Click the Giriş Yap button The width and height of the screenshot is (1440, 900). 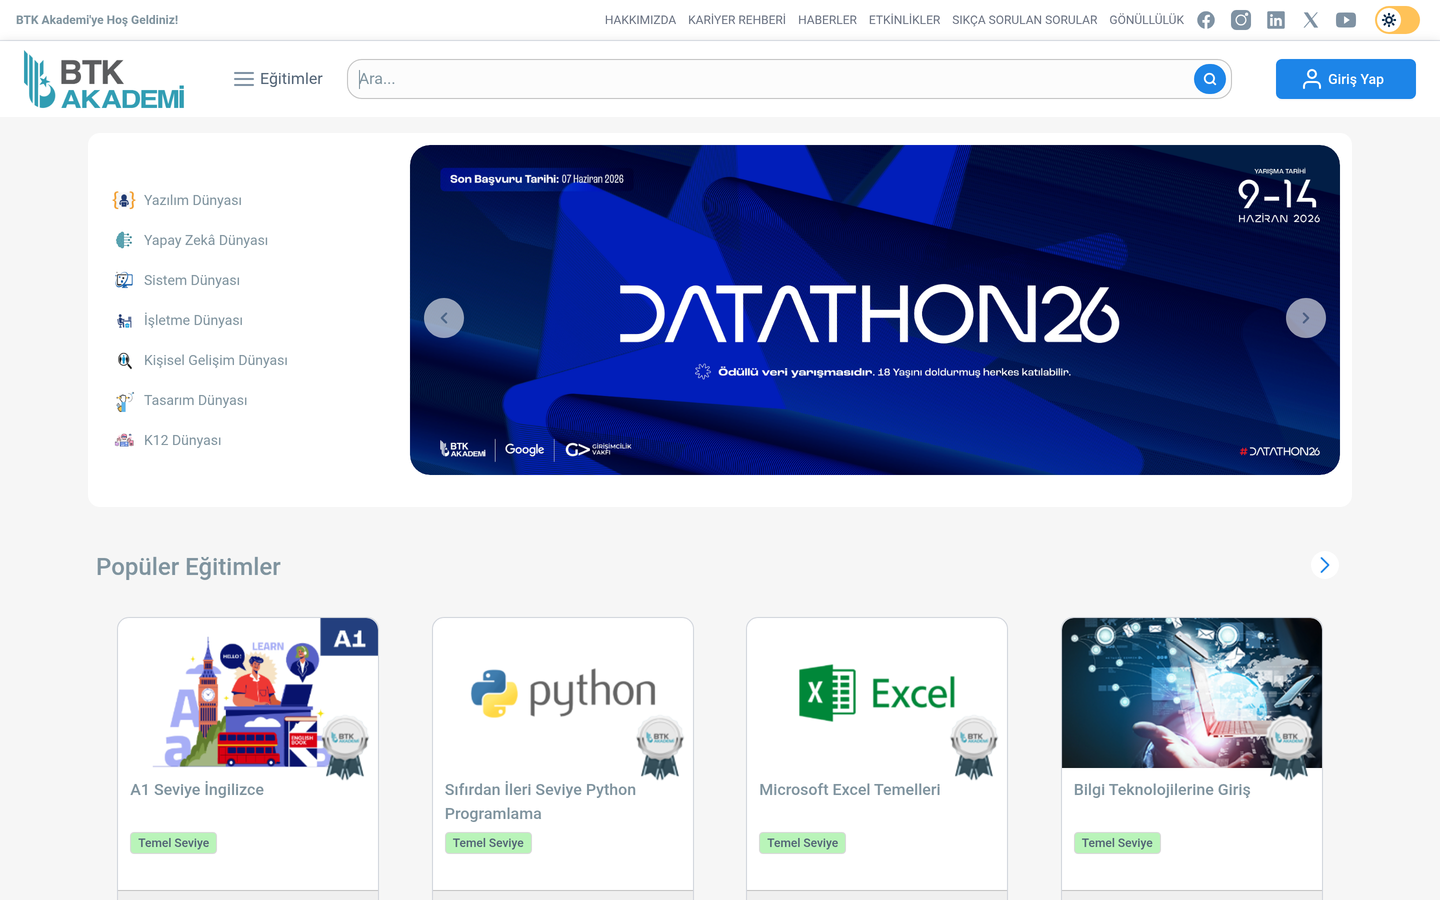pyautogui.click(x=1346, y=79)
